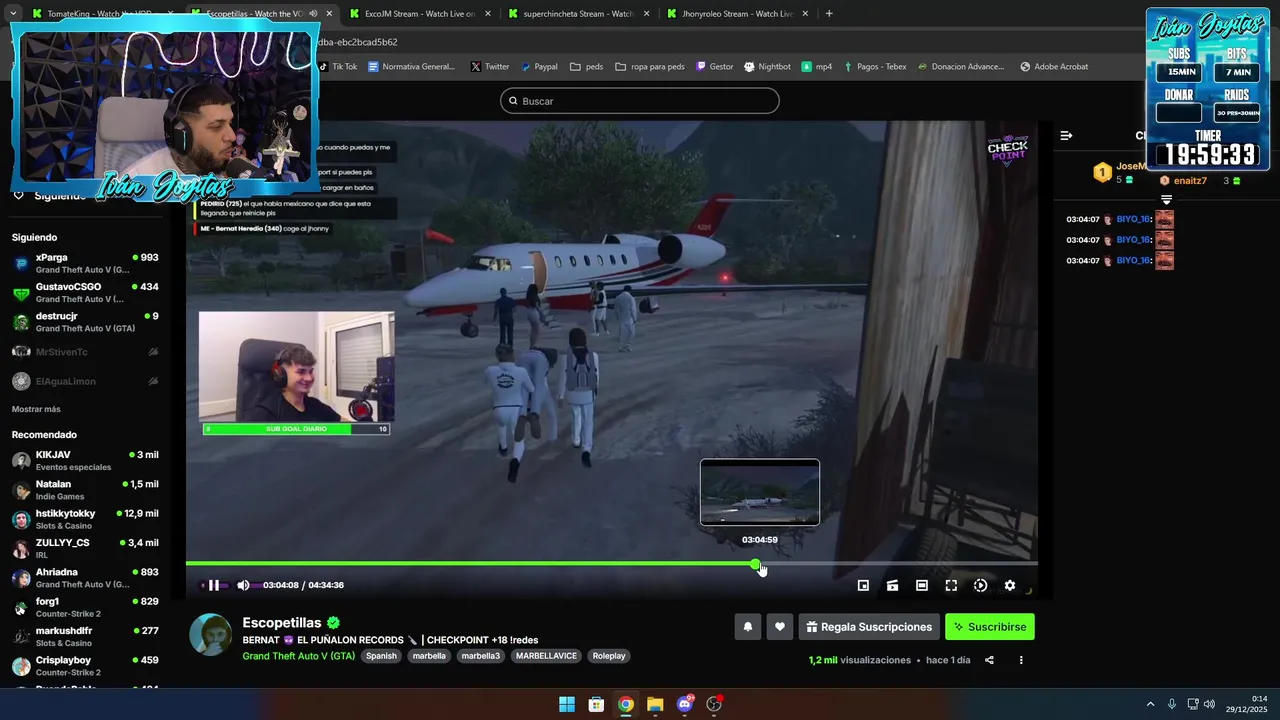
Task: Share the VOD via share icon
Action: [989, 660]
